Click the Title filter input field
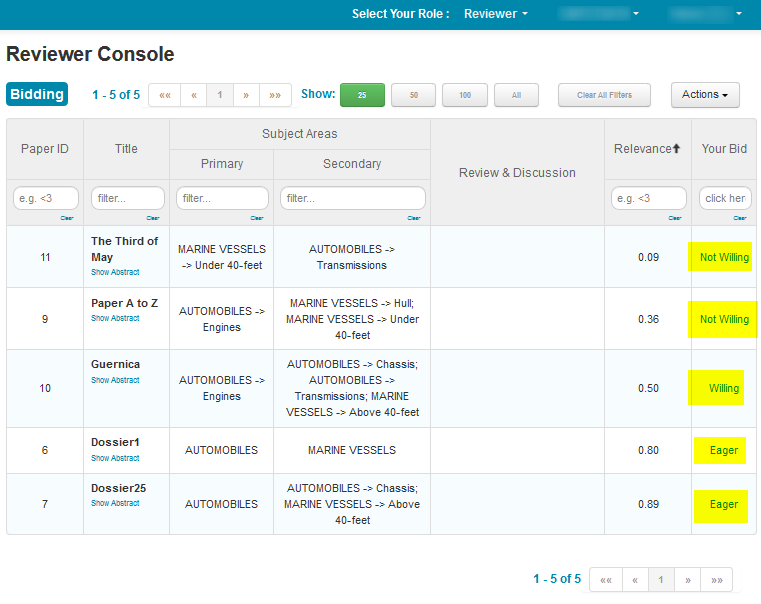The image size is (761, 604). (127, 198)
